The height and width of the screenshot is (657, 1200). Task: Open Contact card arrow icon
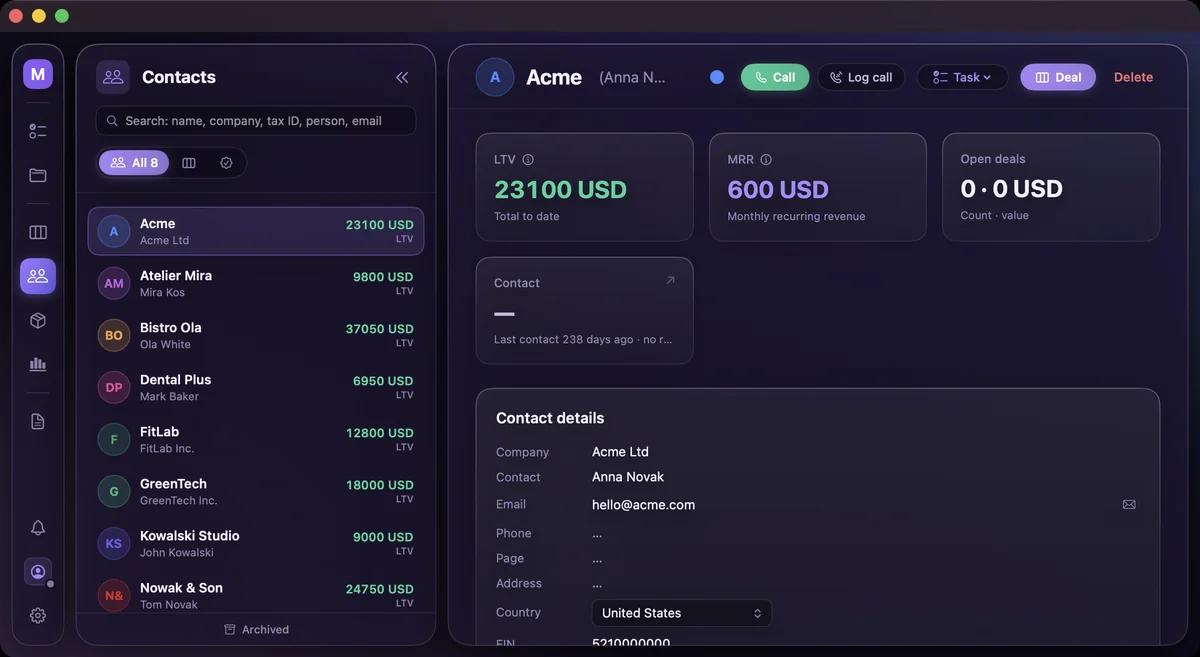tap(670, 281)
